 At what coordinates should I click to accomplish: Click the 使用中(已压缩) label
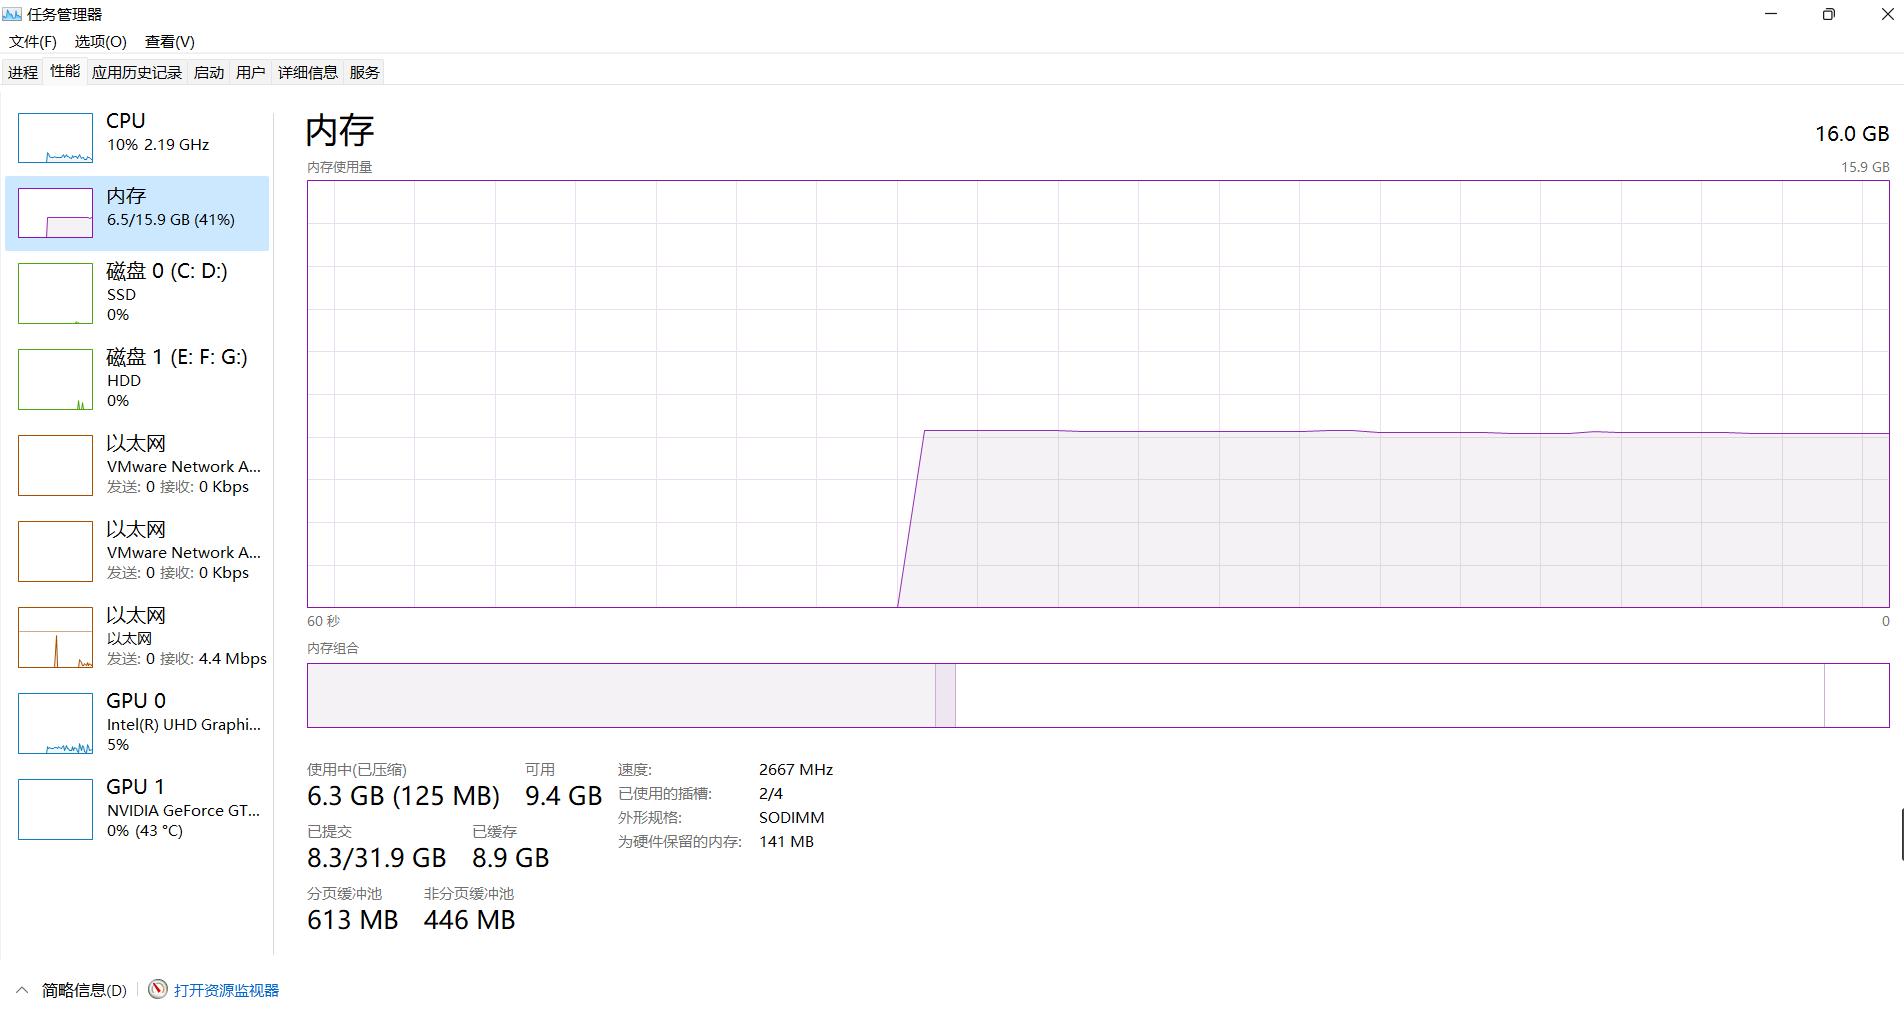tap(357, 770)
